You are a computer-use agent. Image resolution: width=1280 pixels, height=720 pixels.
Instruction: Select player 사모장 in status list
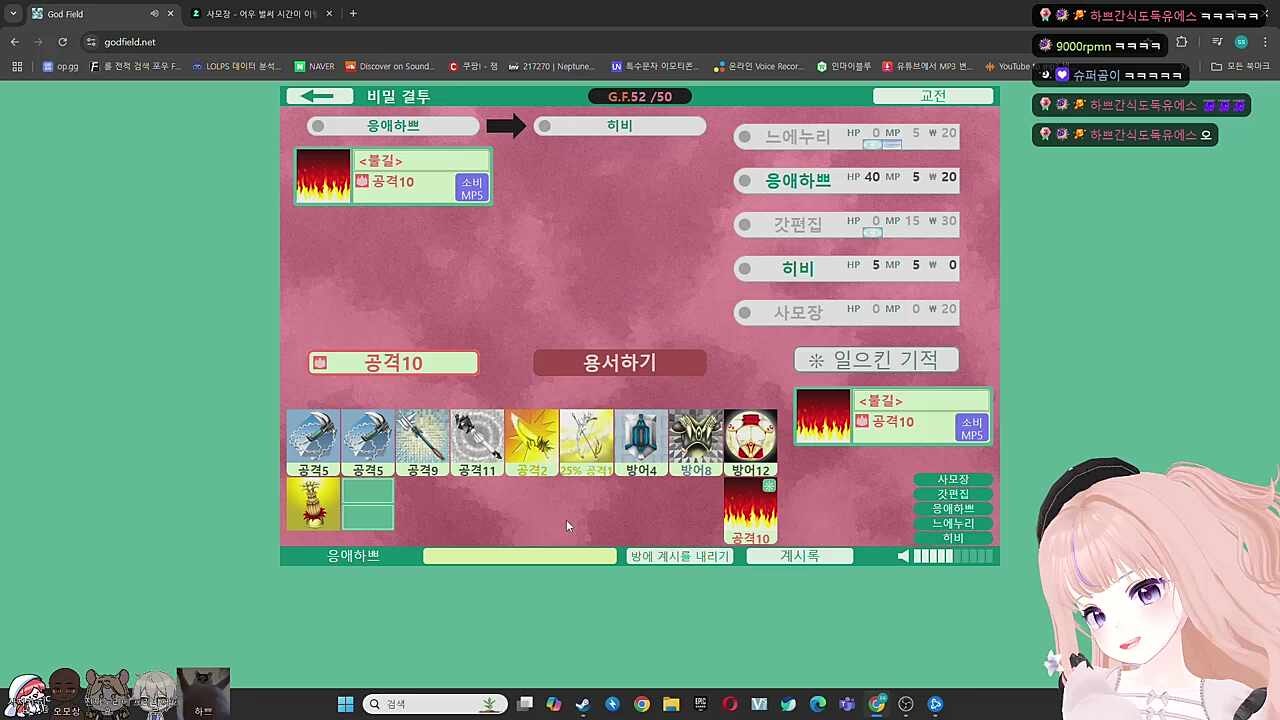click(847, 313)
